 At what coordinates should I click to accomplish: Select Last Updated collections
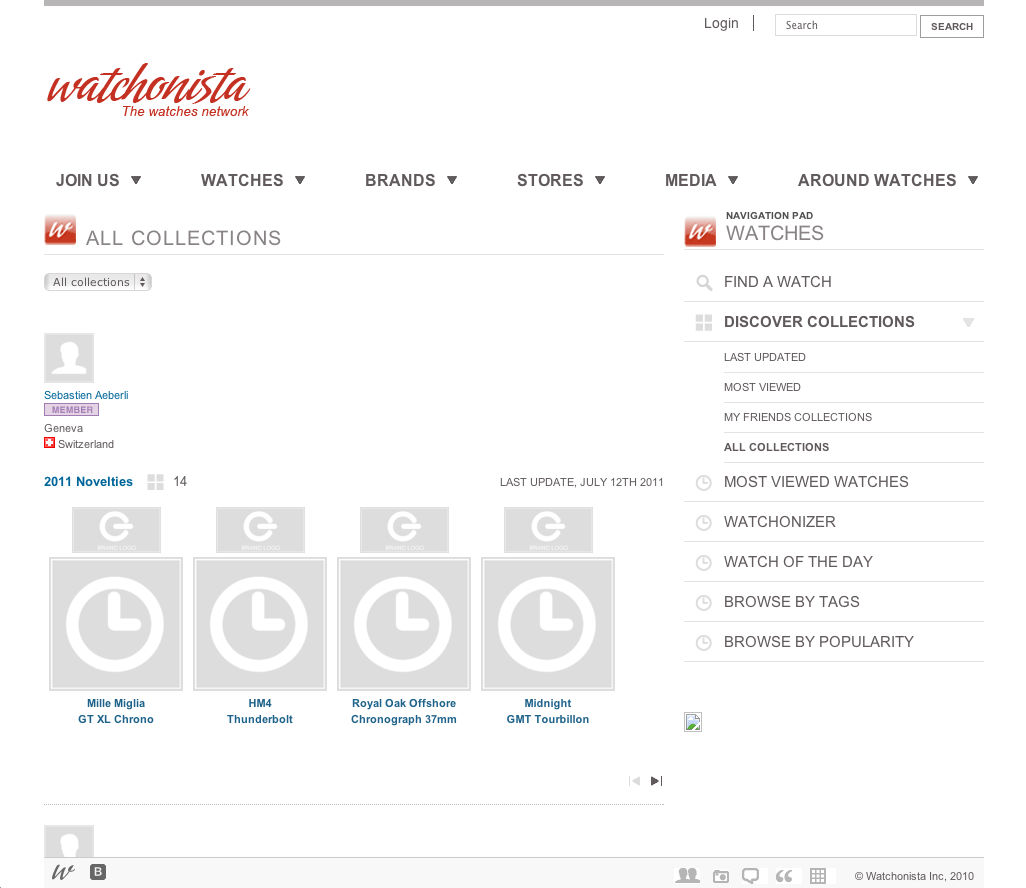coord(764,357)
